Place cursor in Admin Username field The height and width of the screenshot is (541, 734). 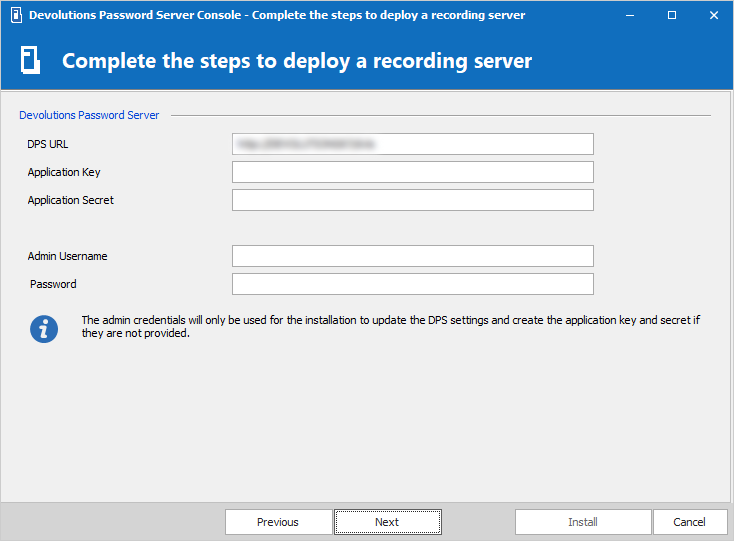412,256
